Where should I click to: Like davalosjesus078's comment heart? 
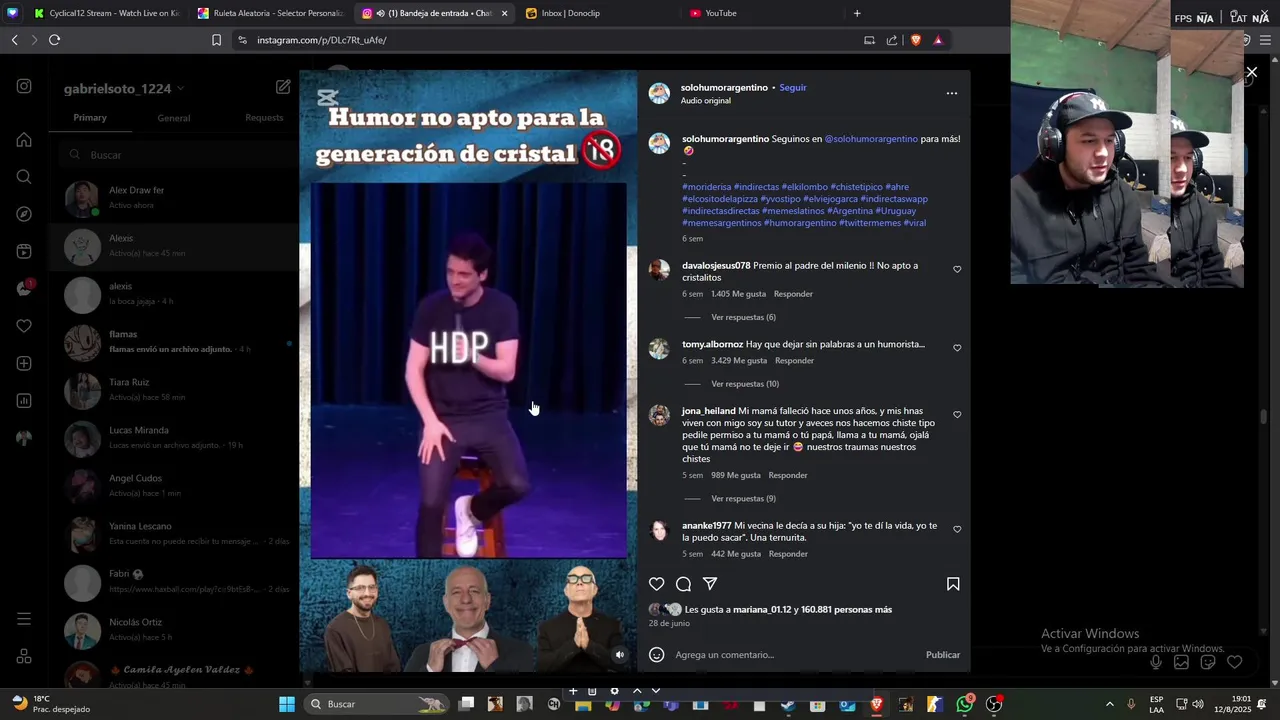coord(957,269)
